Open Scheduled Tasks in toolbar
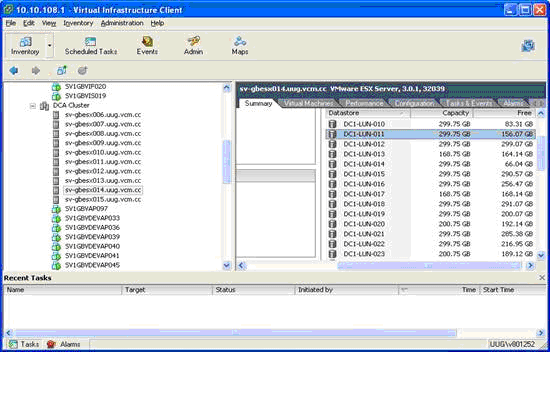The height and width of the screenshot is (410, 550). point(91,46)
